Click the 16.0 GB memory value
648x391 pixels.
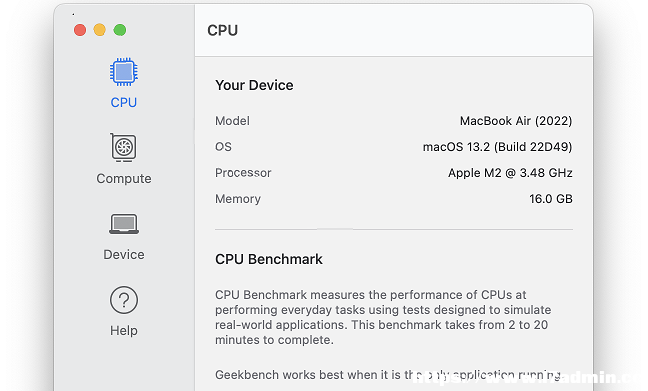pyautogui.click(x=551, y=199)
